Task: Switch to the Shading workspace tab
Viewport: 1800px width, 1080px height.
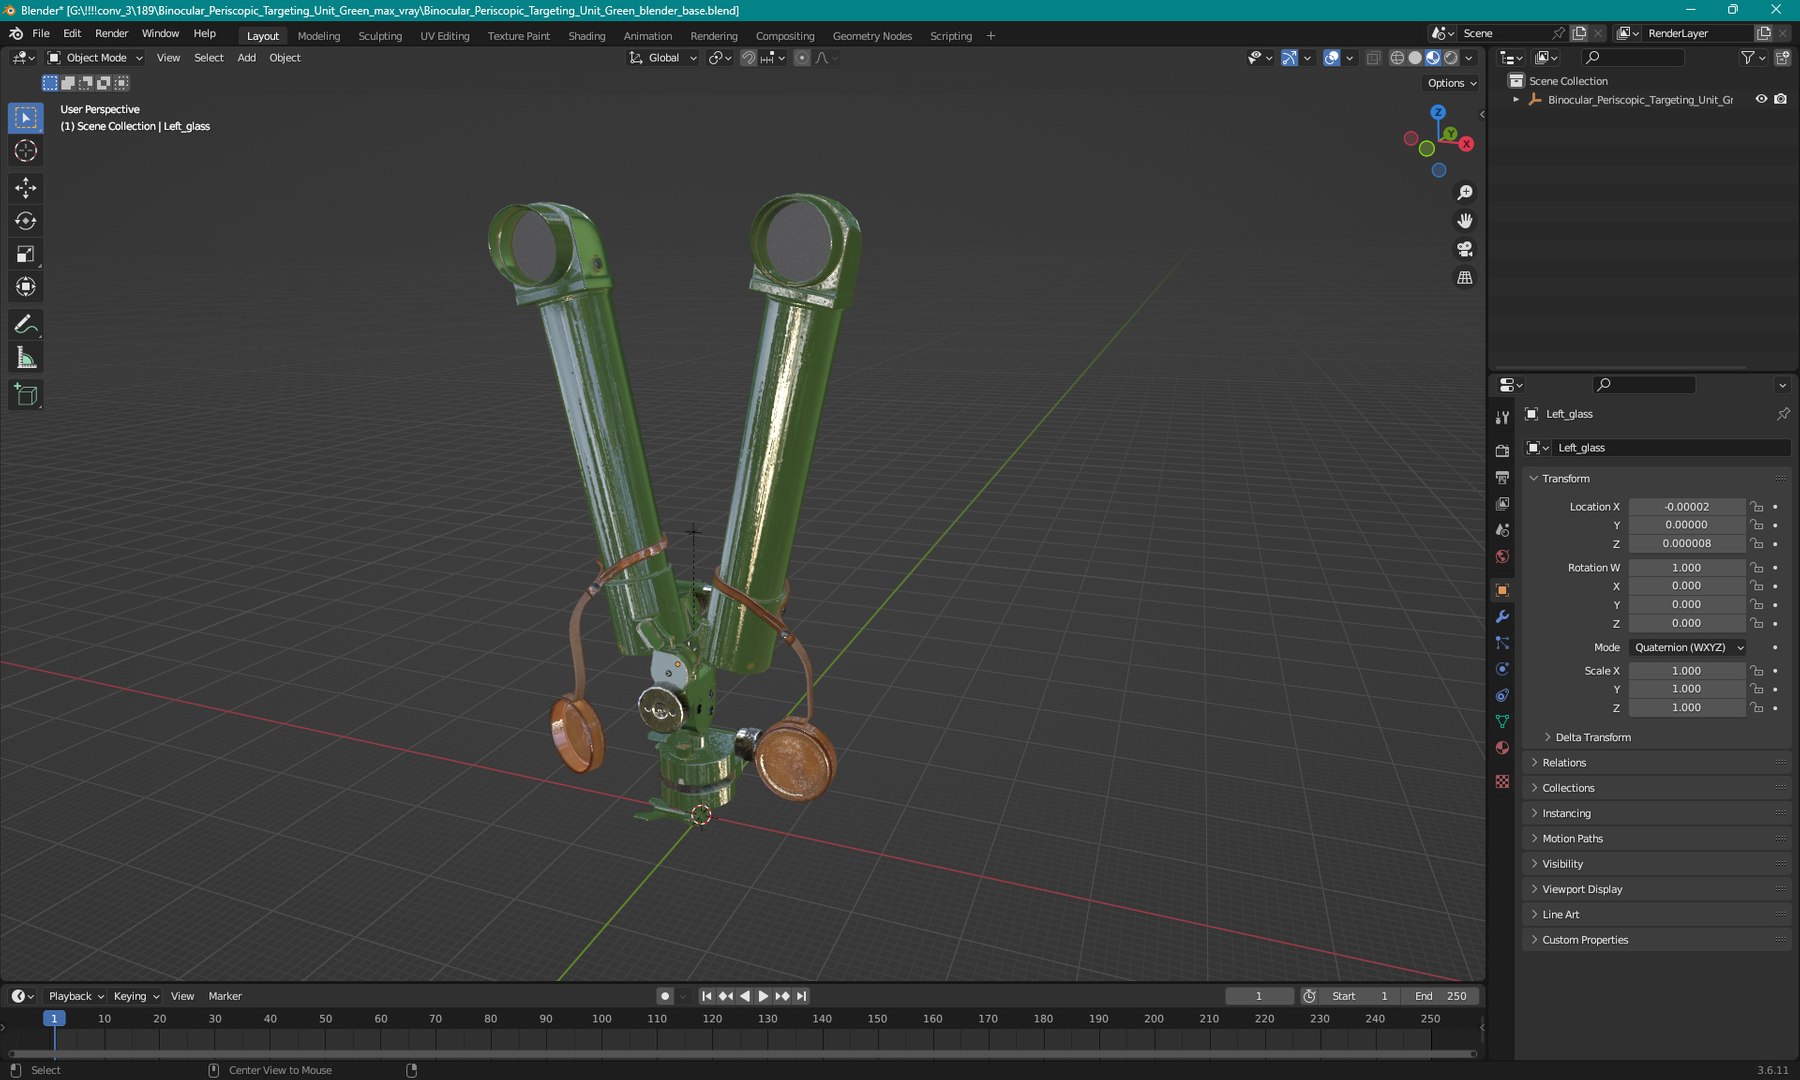Action: (x=587, y=36)
